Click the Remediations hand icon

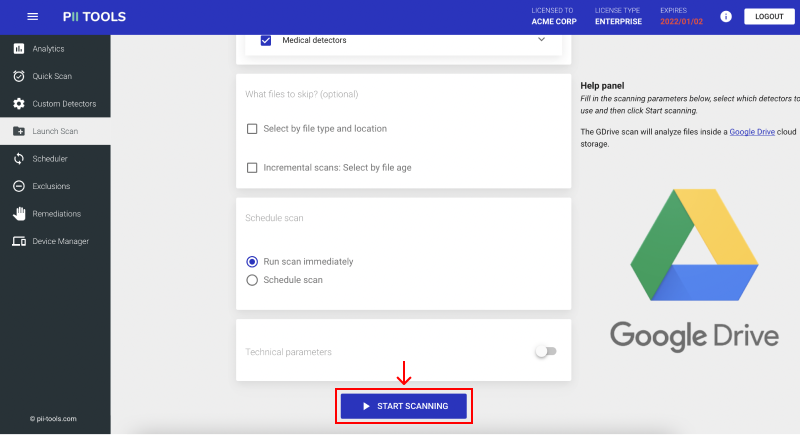[x=19, y=214]
